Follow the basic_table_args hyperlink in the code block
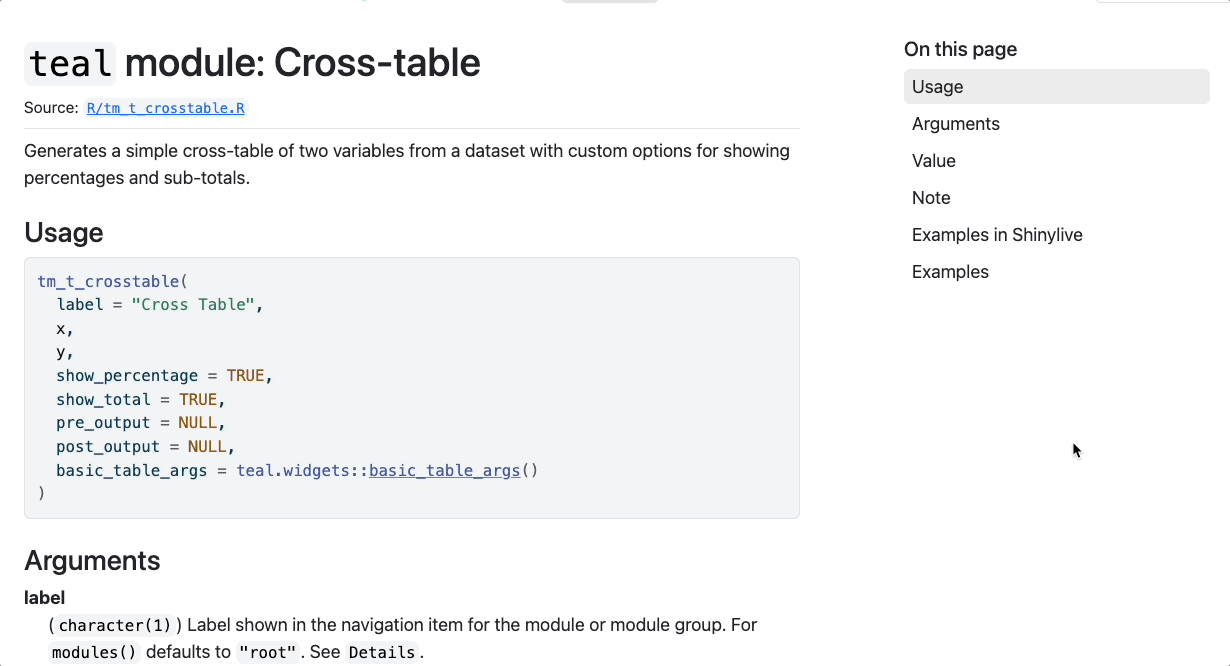 (444, 470)
